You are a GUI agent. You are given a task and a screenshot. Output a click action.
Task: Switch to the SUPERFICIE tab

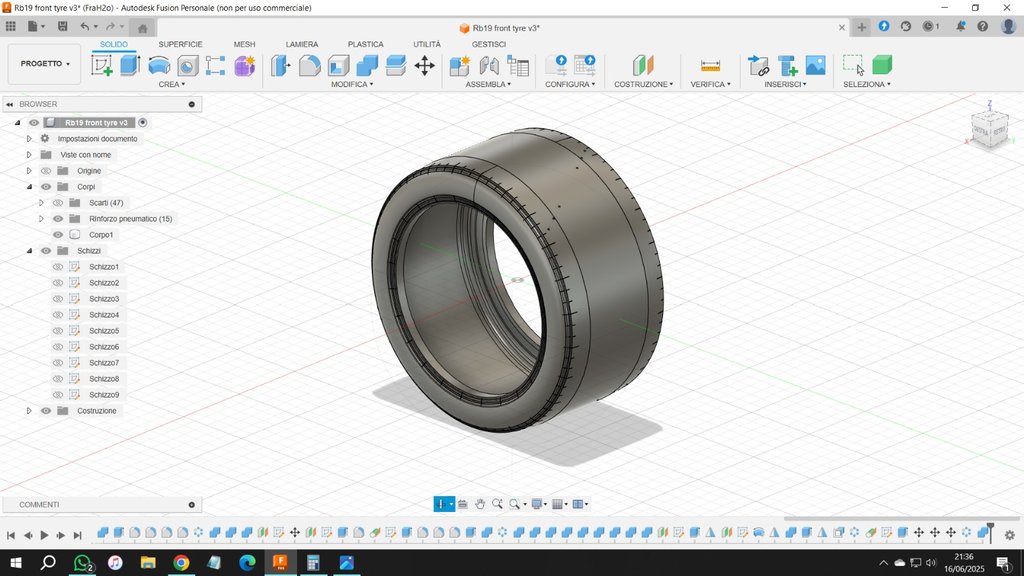[180, 44]
